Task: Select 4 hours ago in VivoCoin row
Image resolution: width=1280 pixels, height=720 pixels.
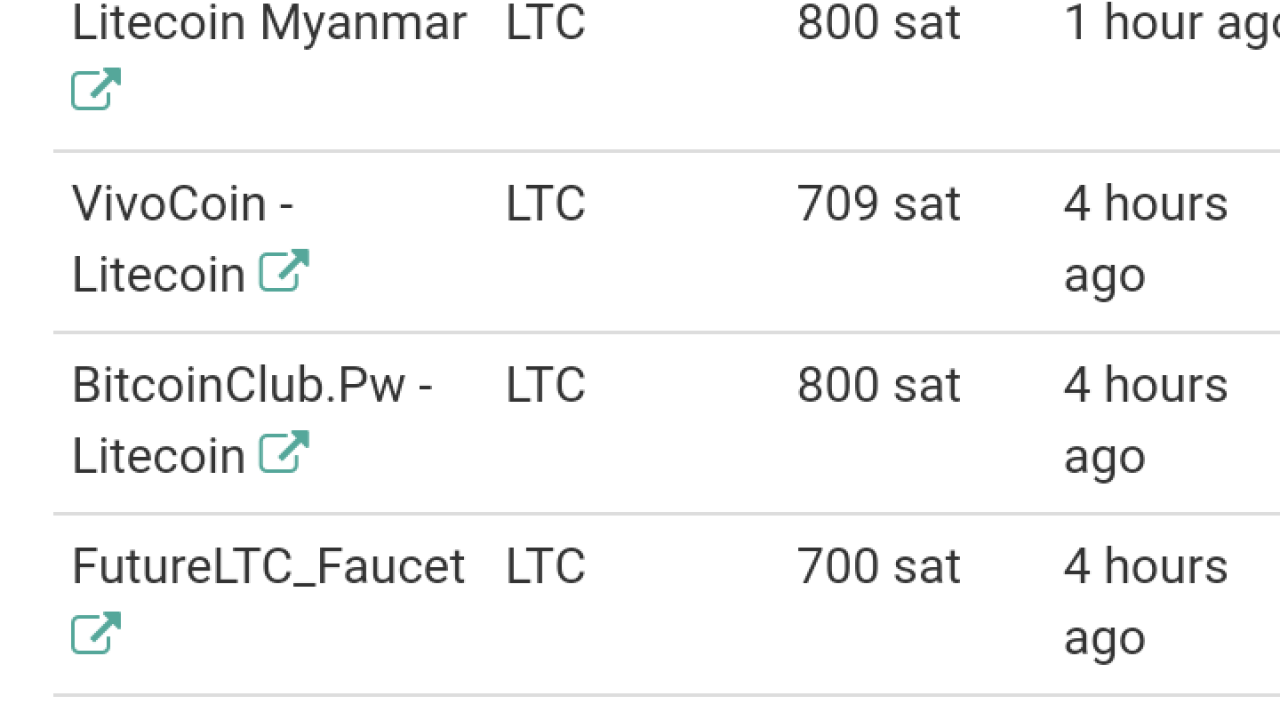Action: pyautogui.click(x=1145, y=238)
